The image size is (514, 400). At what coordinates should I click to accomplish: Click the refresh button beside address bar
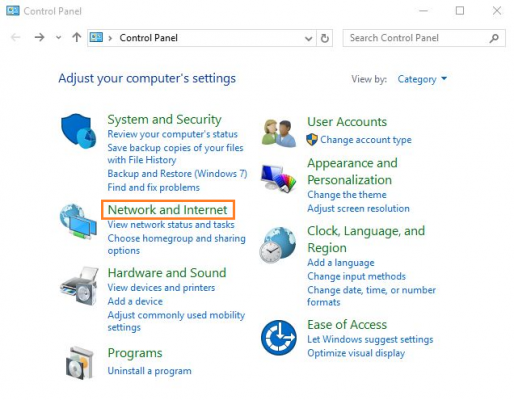tap(324, 38)
